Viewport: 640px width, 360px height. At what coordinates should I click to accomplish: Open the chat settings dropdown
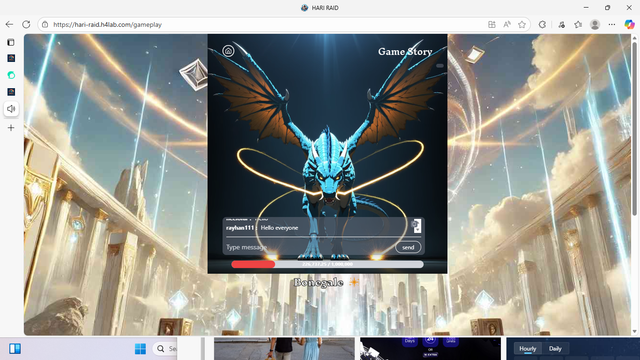pos(416,226)
